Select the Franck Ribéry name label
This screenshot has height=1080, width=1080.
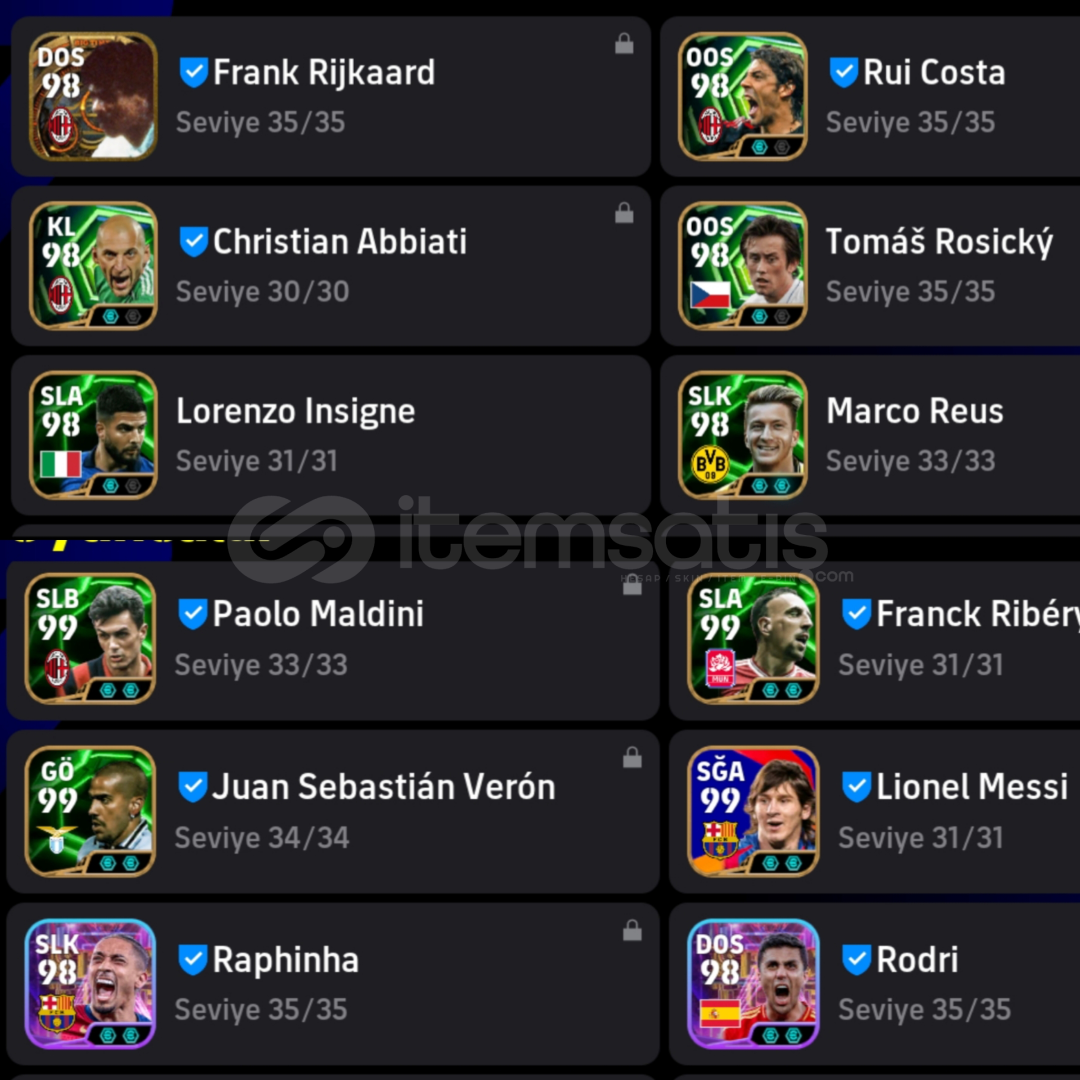point(977,614)
